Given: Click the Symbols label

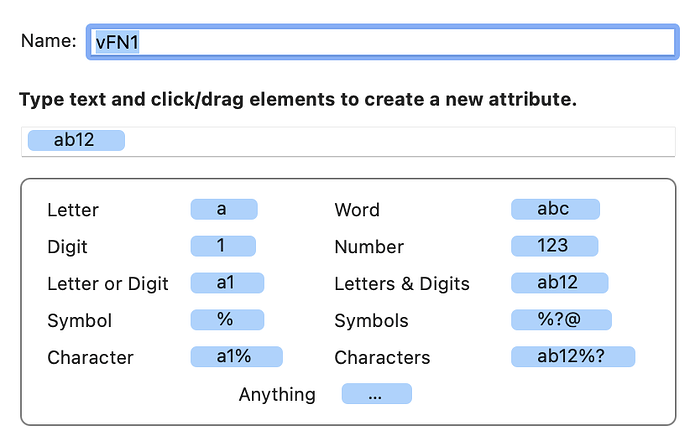Looking at the screenshot, I should pyautogui.click(x=371, y=321).
